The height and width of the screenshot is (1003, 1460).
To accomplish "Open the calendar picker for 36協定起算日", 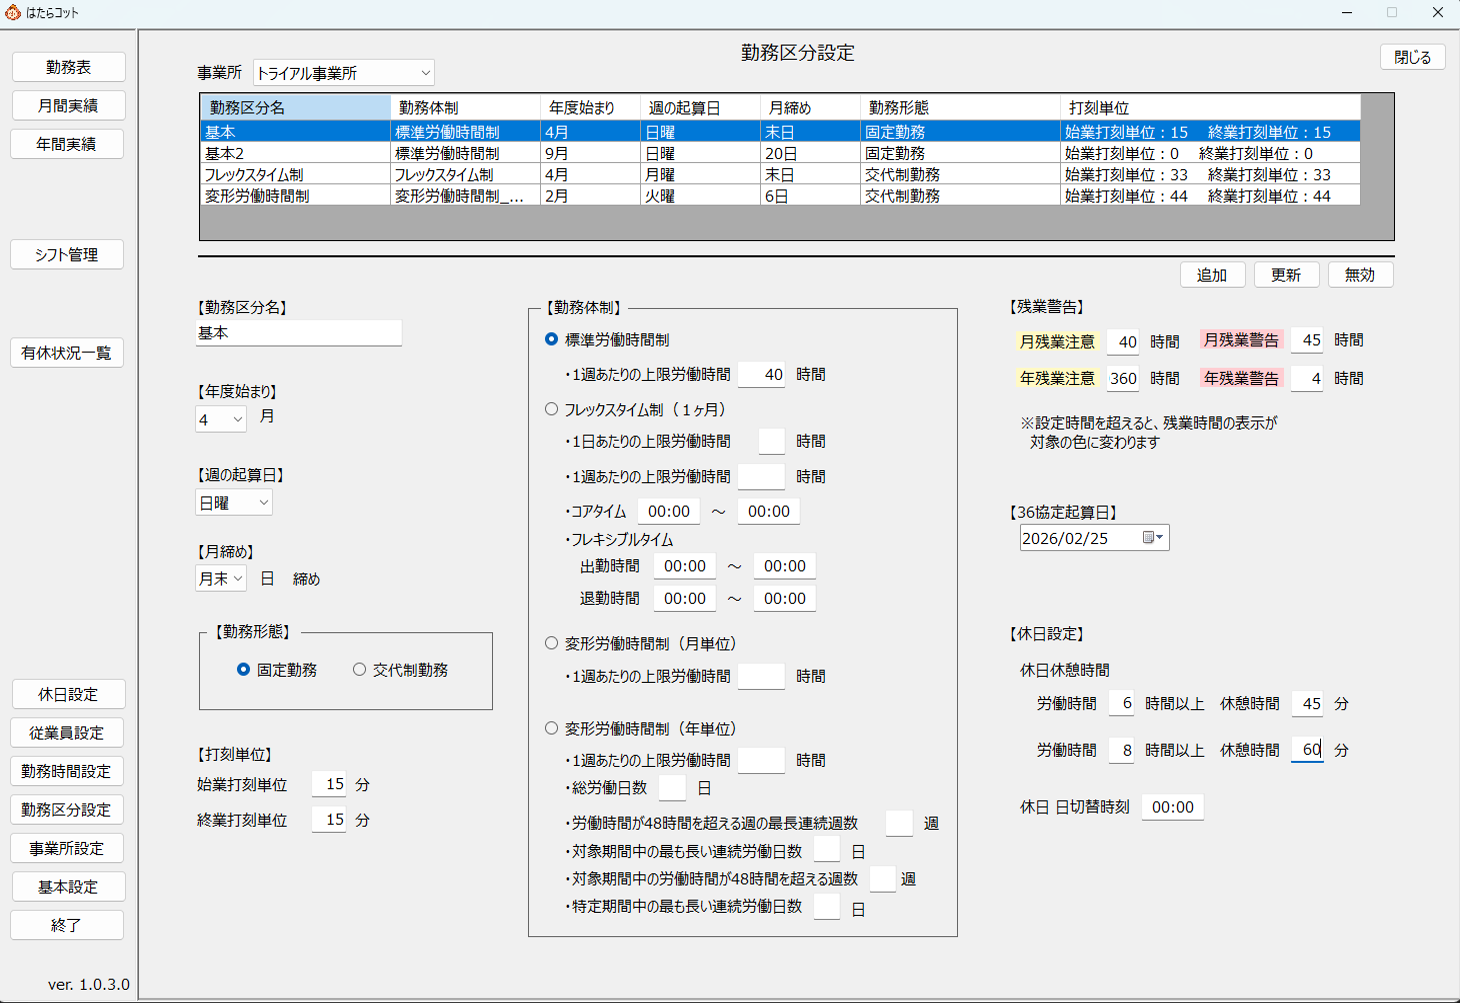I will [1153, 538].
